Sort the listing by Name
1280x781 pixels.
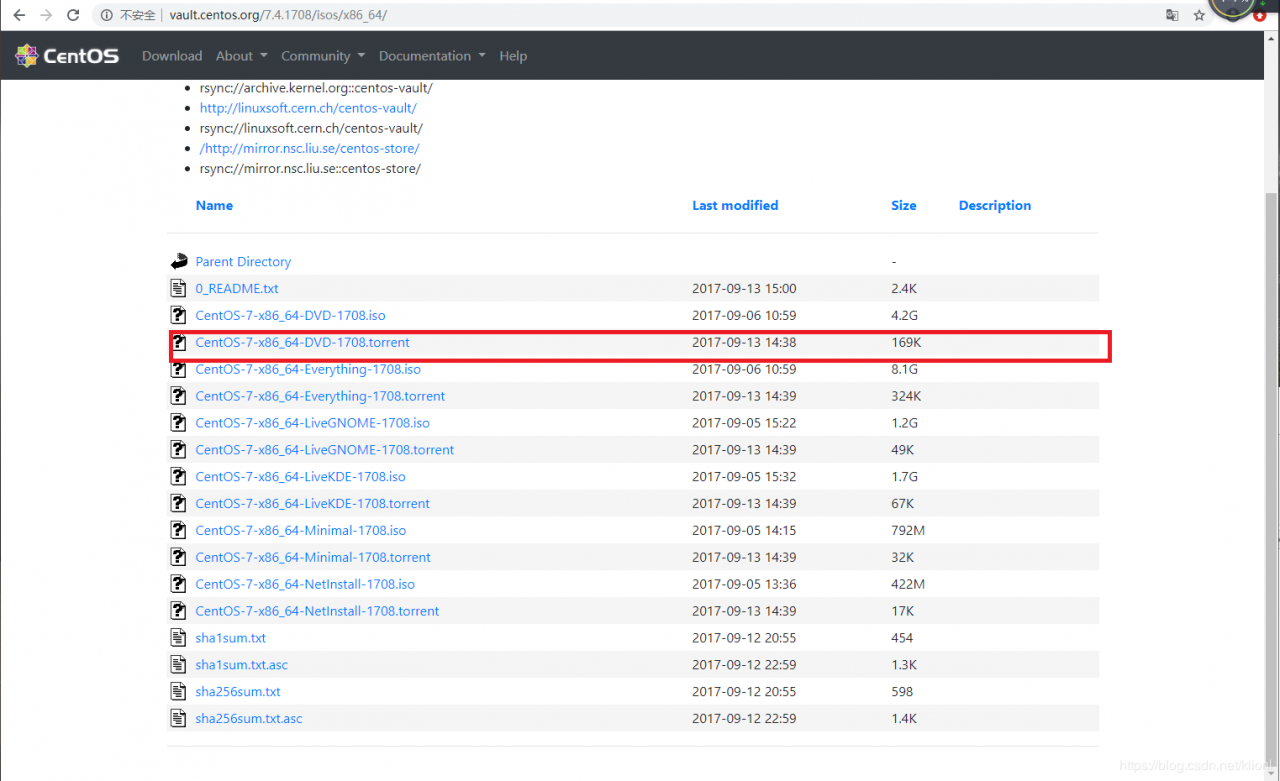[214, 205]
